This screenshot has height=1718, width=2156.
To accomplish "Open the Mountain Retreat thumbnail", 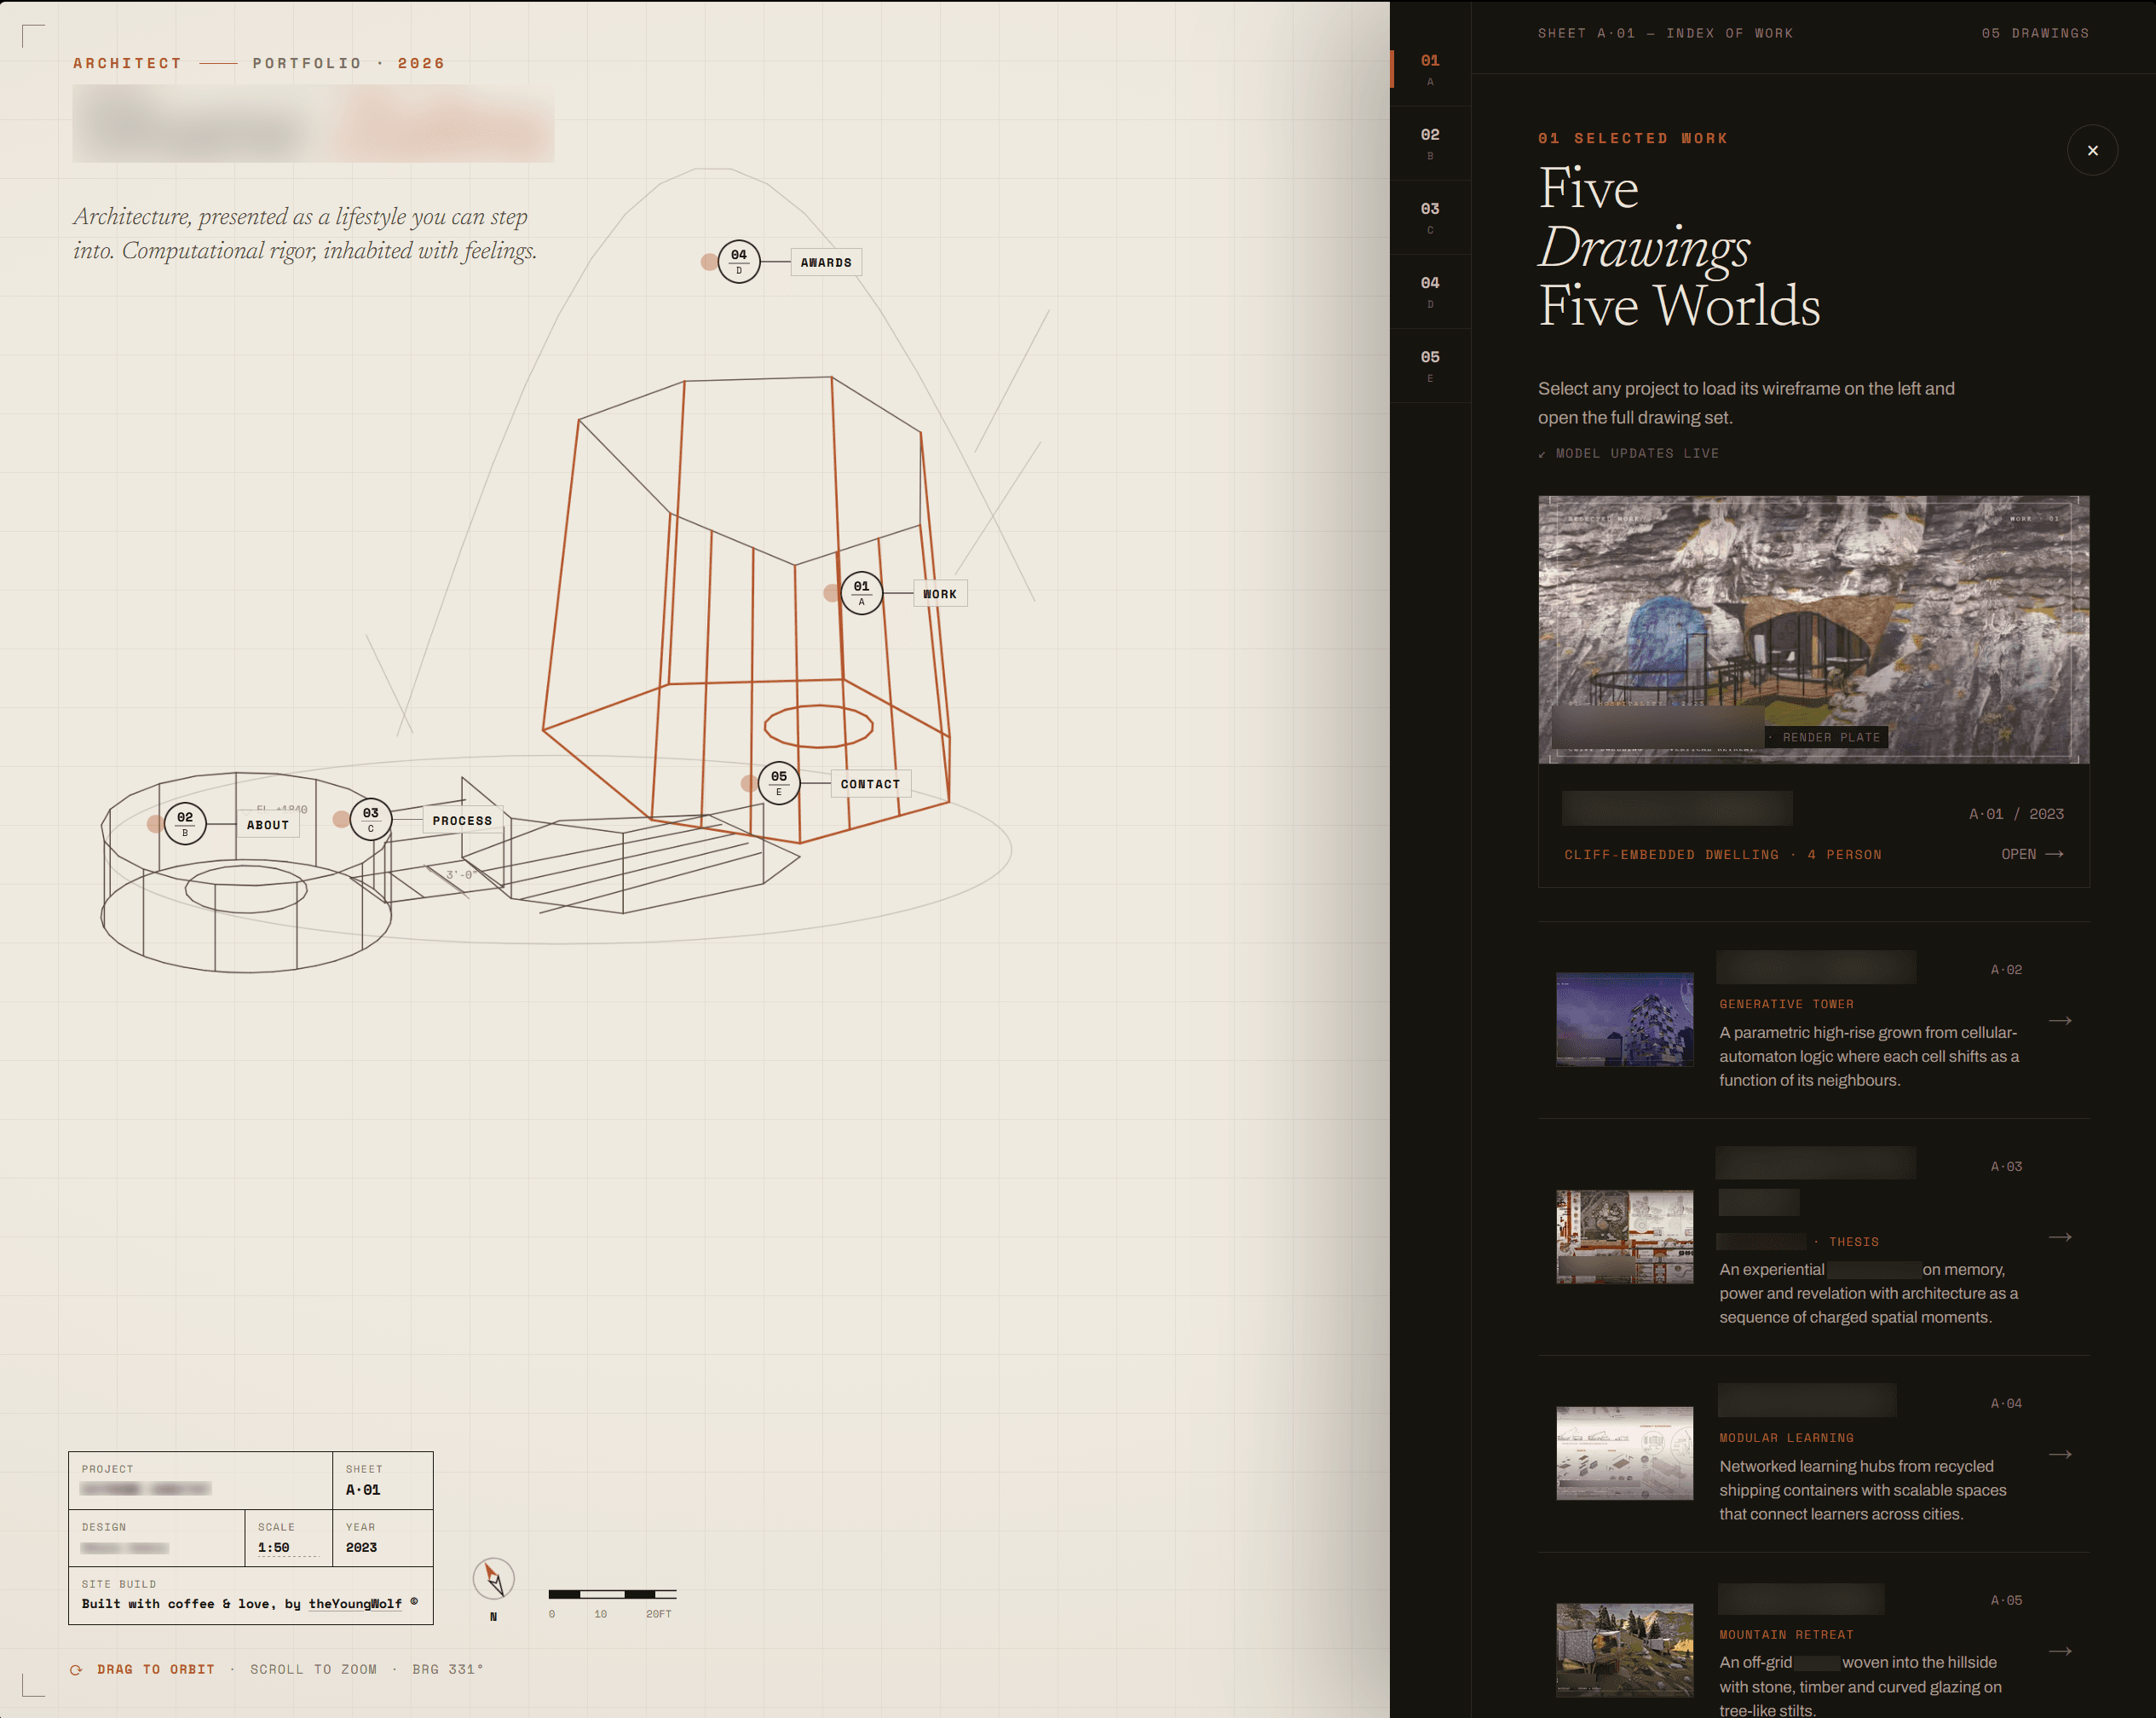I will [x=1624, y=1650].
